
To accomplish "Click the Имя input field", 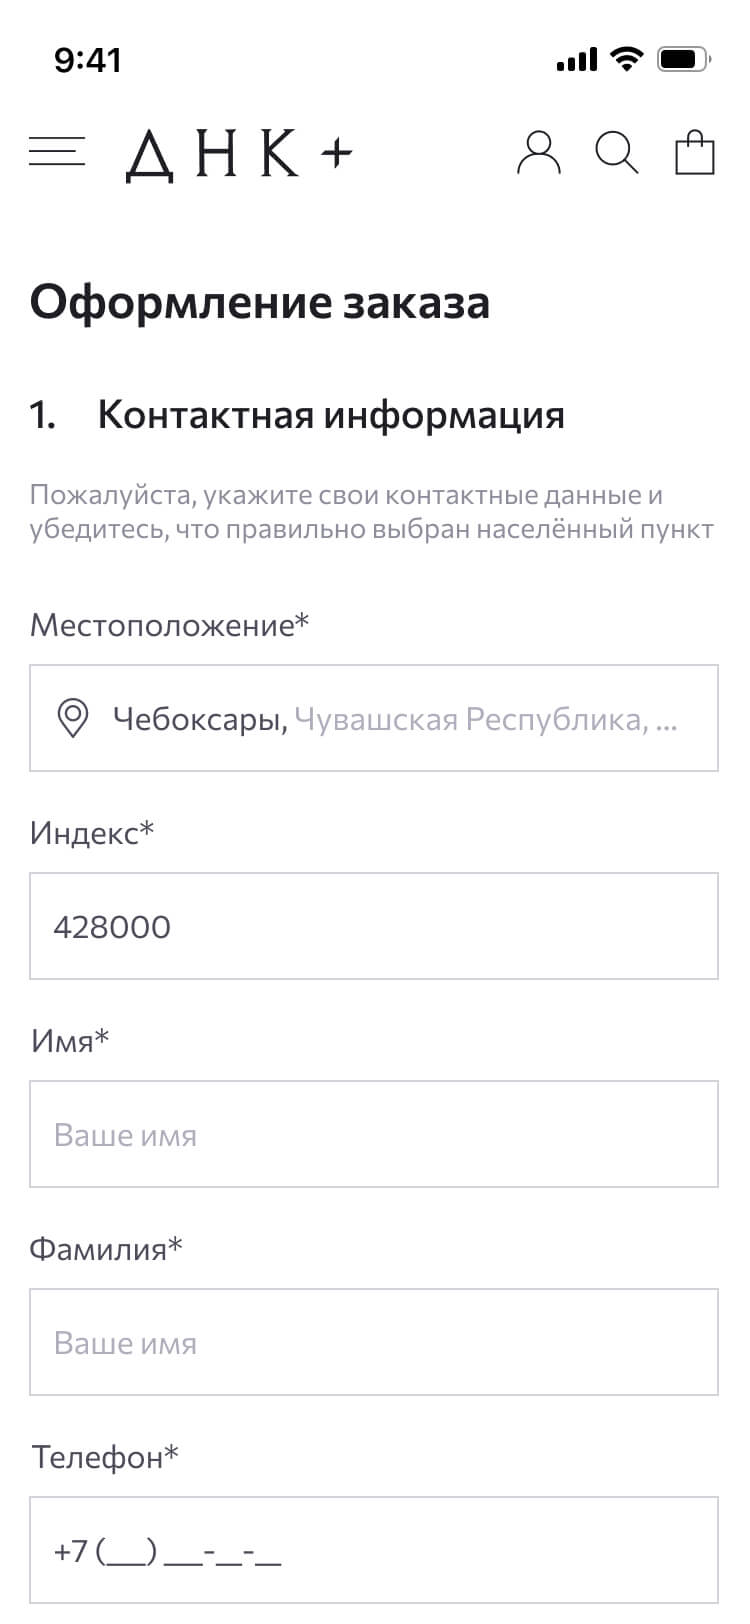I will [x=374, y=1134].
